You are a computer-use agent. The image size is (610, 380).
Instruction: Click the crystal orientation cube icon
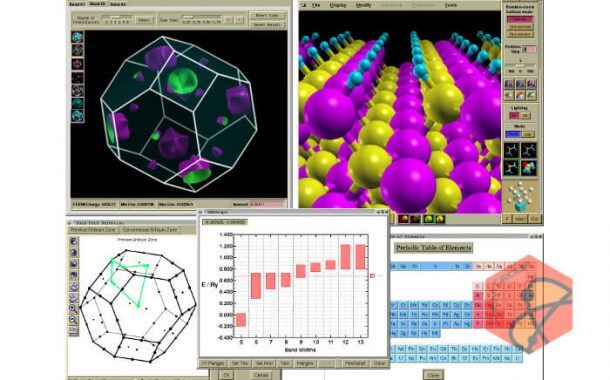(x=520, y=198)
